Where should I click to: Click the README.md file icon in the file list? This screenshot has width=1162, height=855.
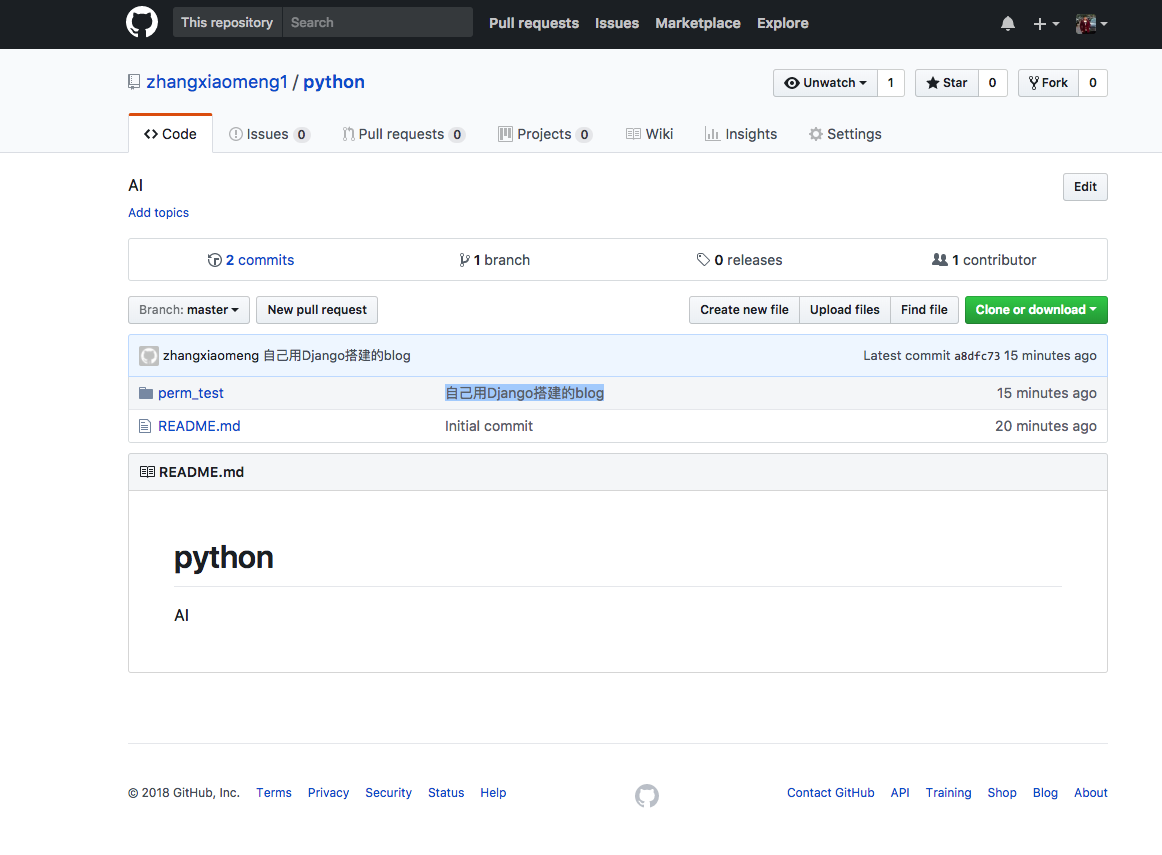[145, 426]
